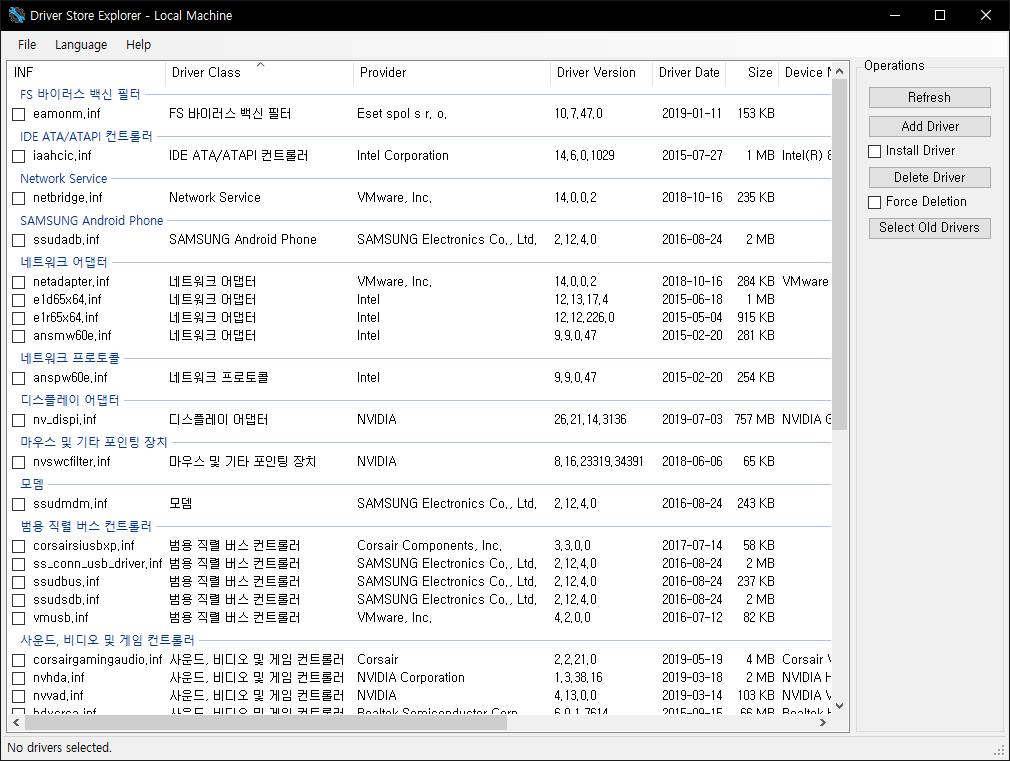This screenshot has width=1010, height=761.
Task: Select the anspw60e.inf row
Action: 421,378
